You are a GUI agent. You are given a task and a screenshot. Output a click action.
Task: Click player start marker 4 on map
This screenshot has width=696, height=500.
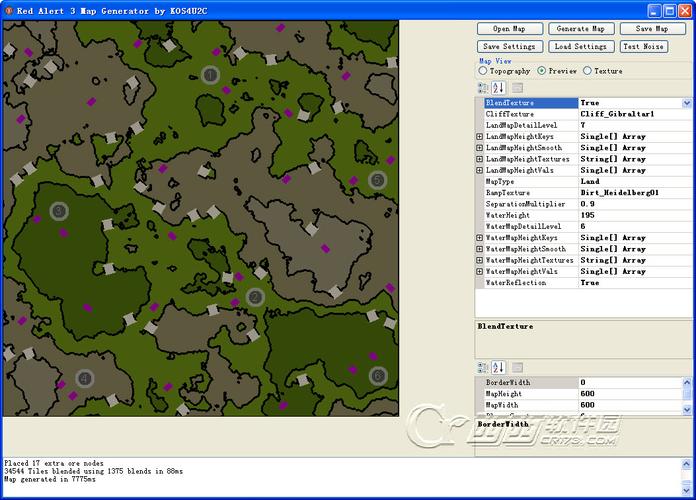[84, 378]
